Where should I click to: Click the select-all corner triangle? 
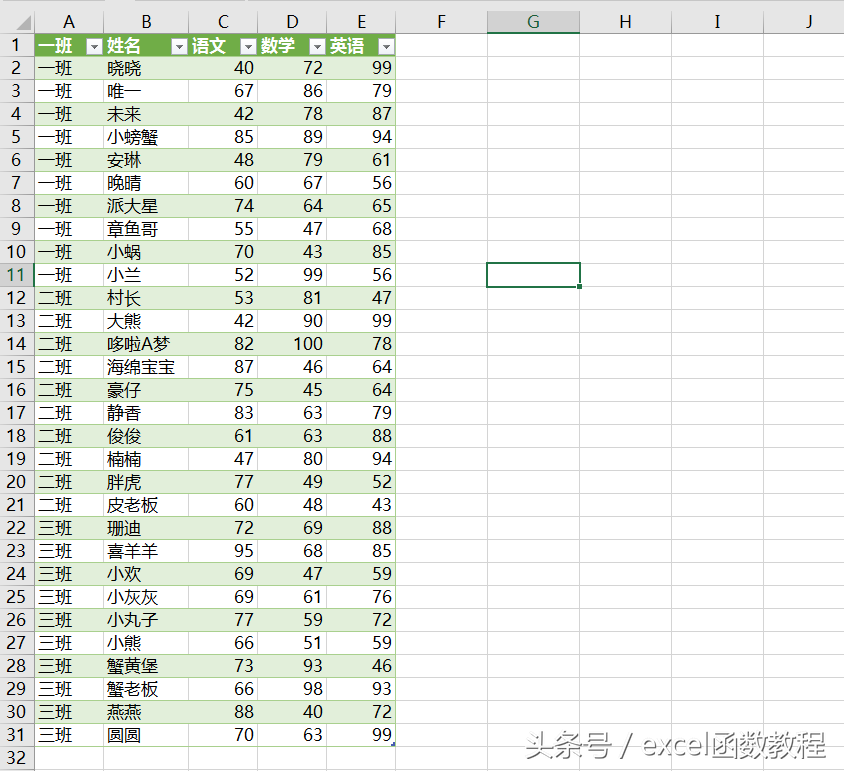click(x=23, y=22)
